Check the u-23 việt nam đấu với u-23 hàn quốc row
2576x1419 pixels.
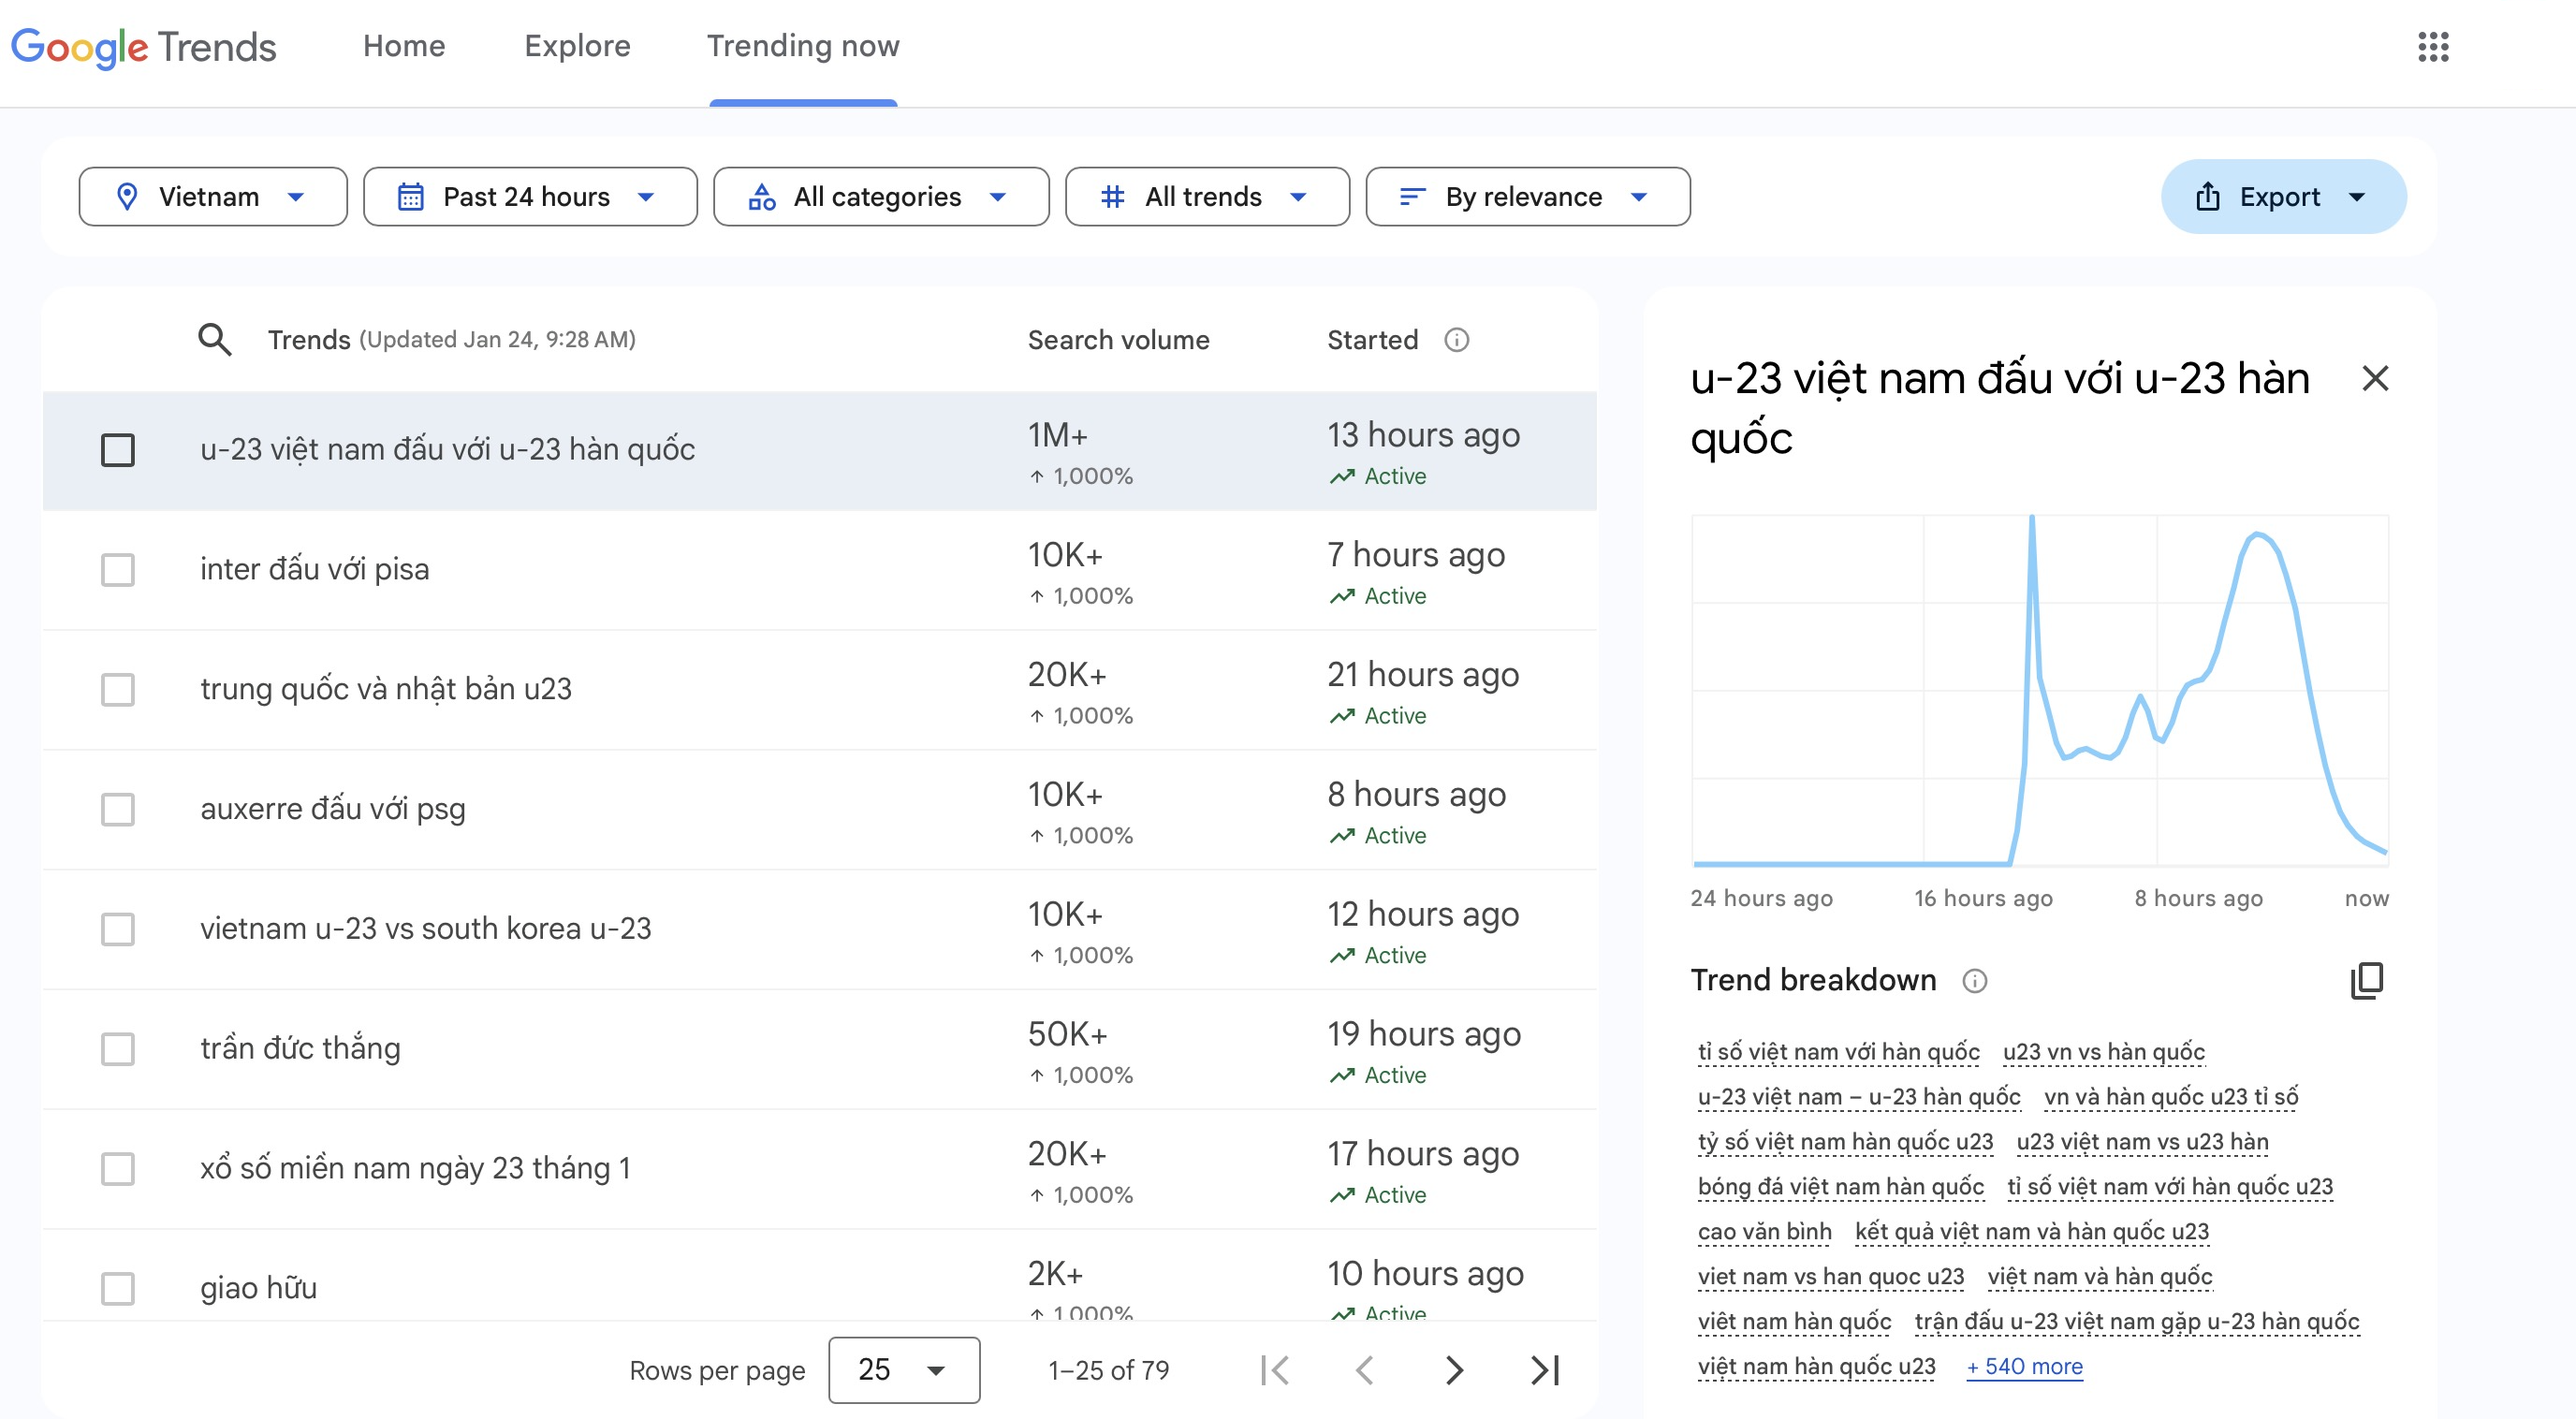click(x=118, y=450)
